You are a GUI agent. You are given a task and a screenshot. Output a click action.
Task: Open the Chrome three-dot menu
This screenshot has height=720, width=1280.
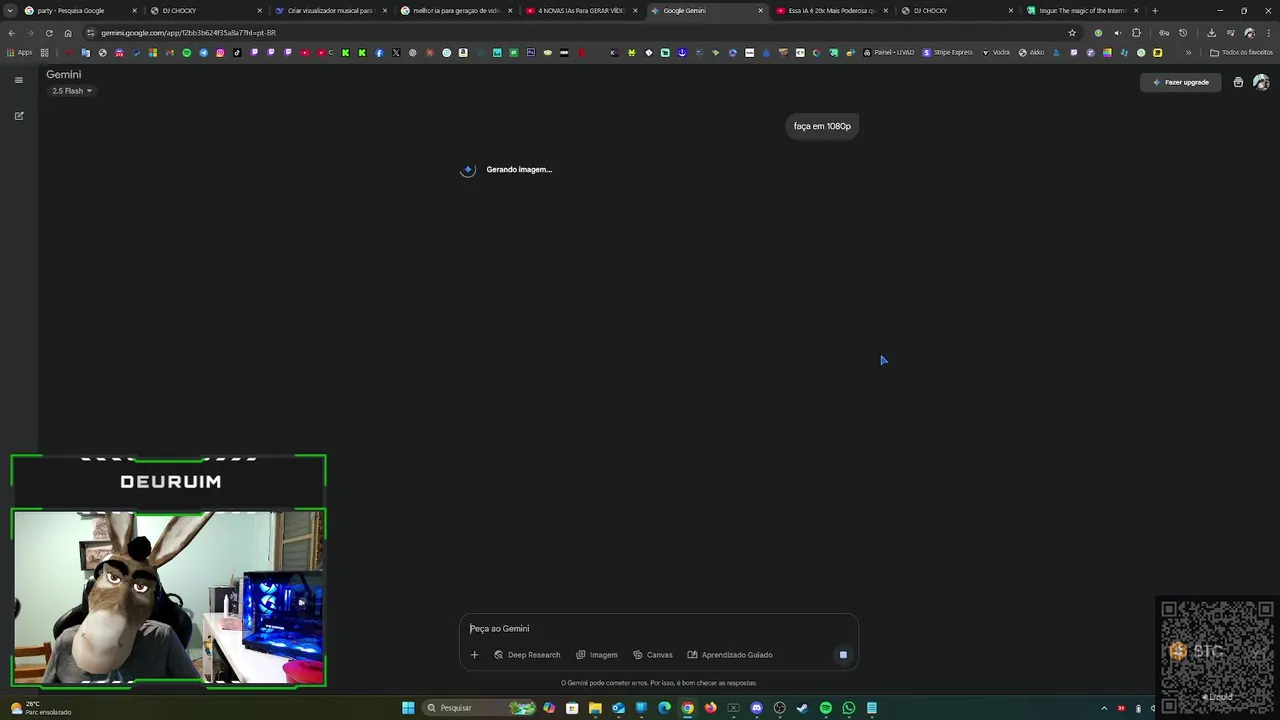[1268, 33]
